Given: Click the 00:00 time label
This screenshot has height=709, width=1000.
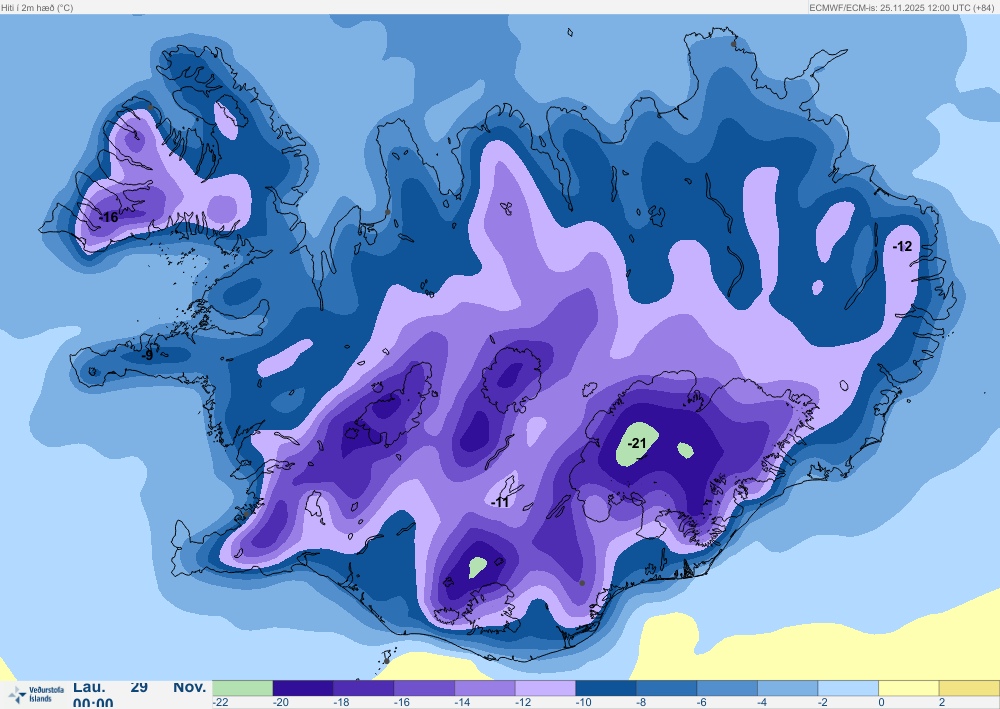Looking at the screenshot, I should pyautogui.click(x=93, y=703).
